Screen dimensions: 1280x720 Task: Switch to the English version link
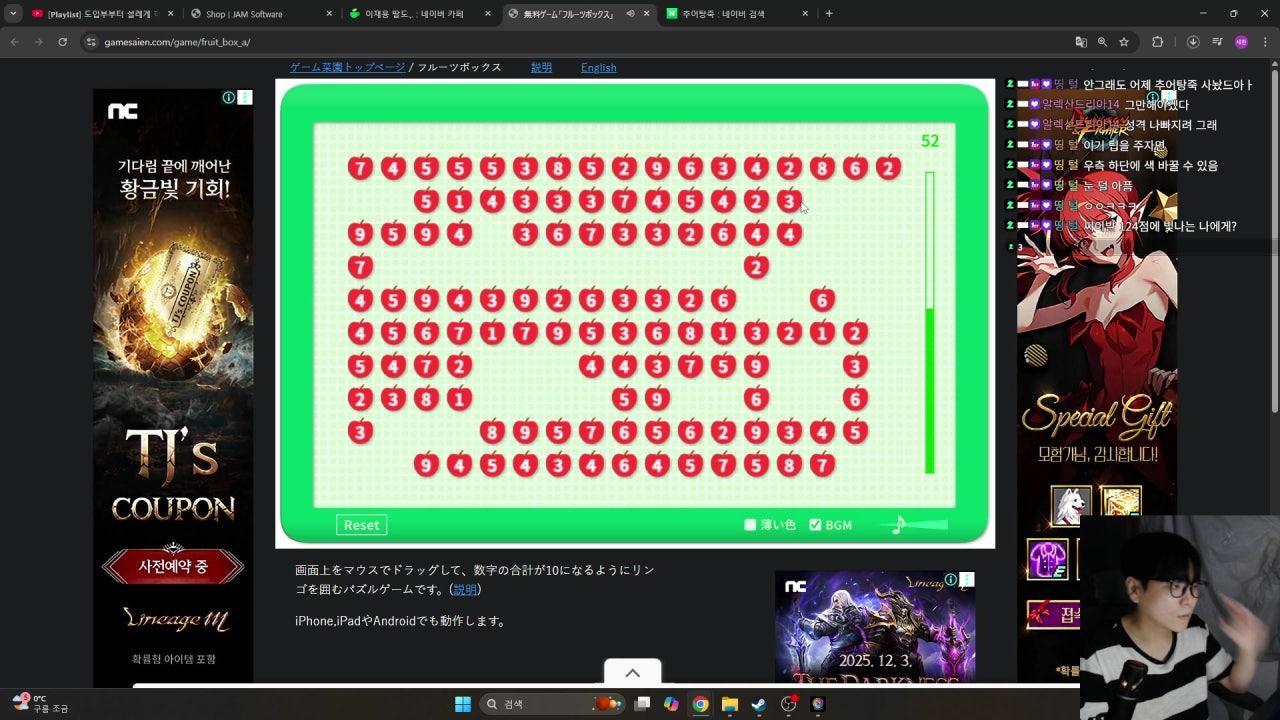point(598,67)
